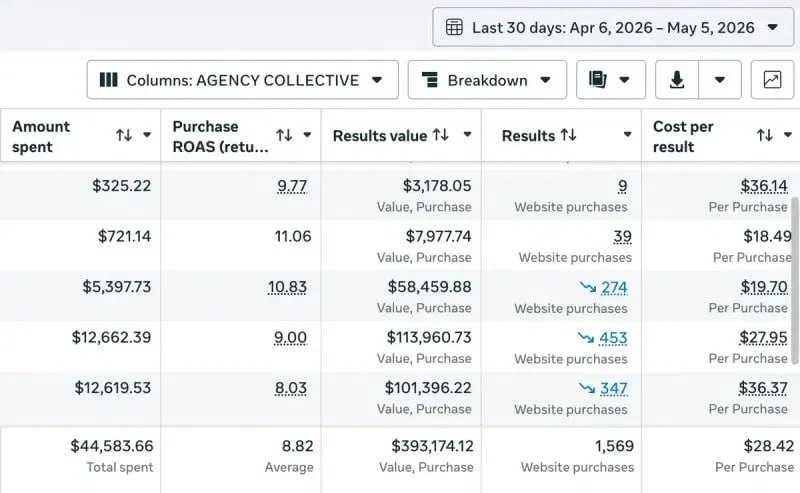
Task: Click the 10.83 ROAS value
Action: [287, 287]
